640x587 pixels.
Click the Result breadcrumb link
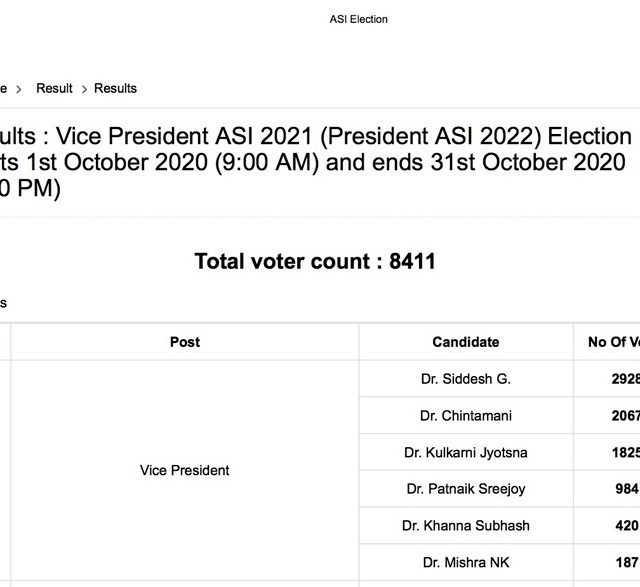coord(54,88)
